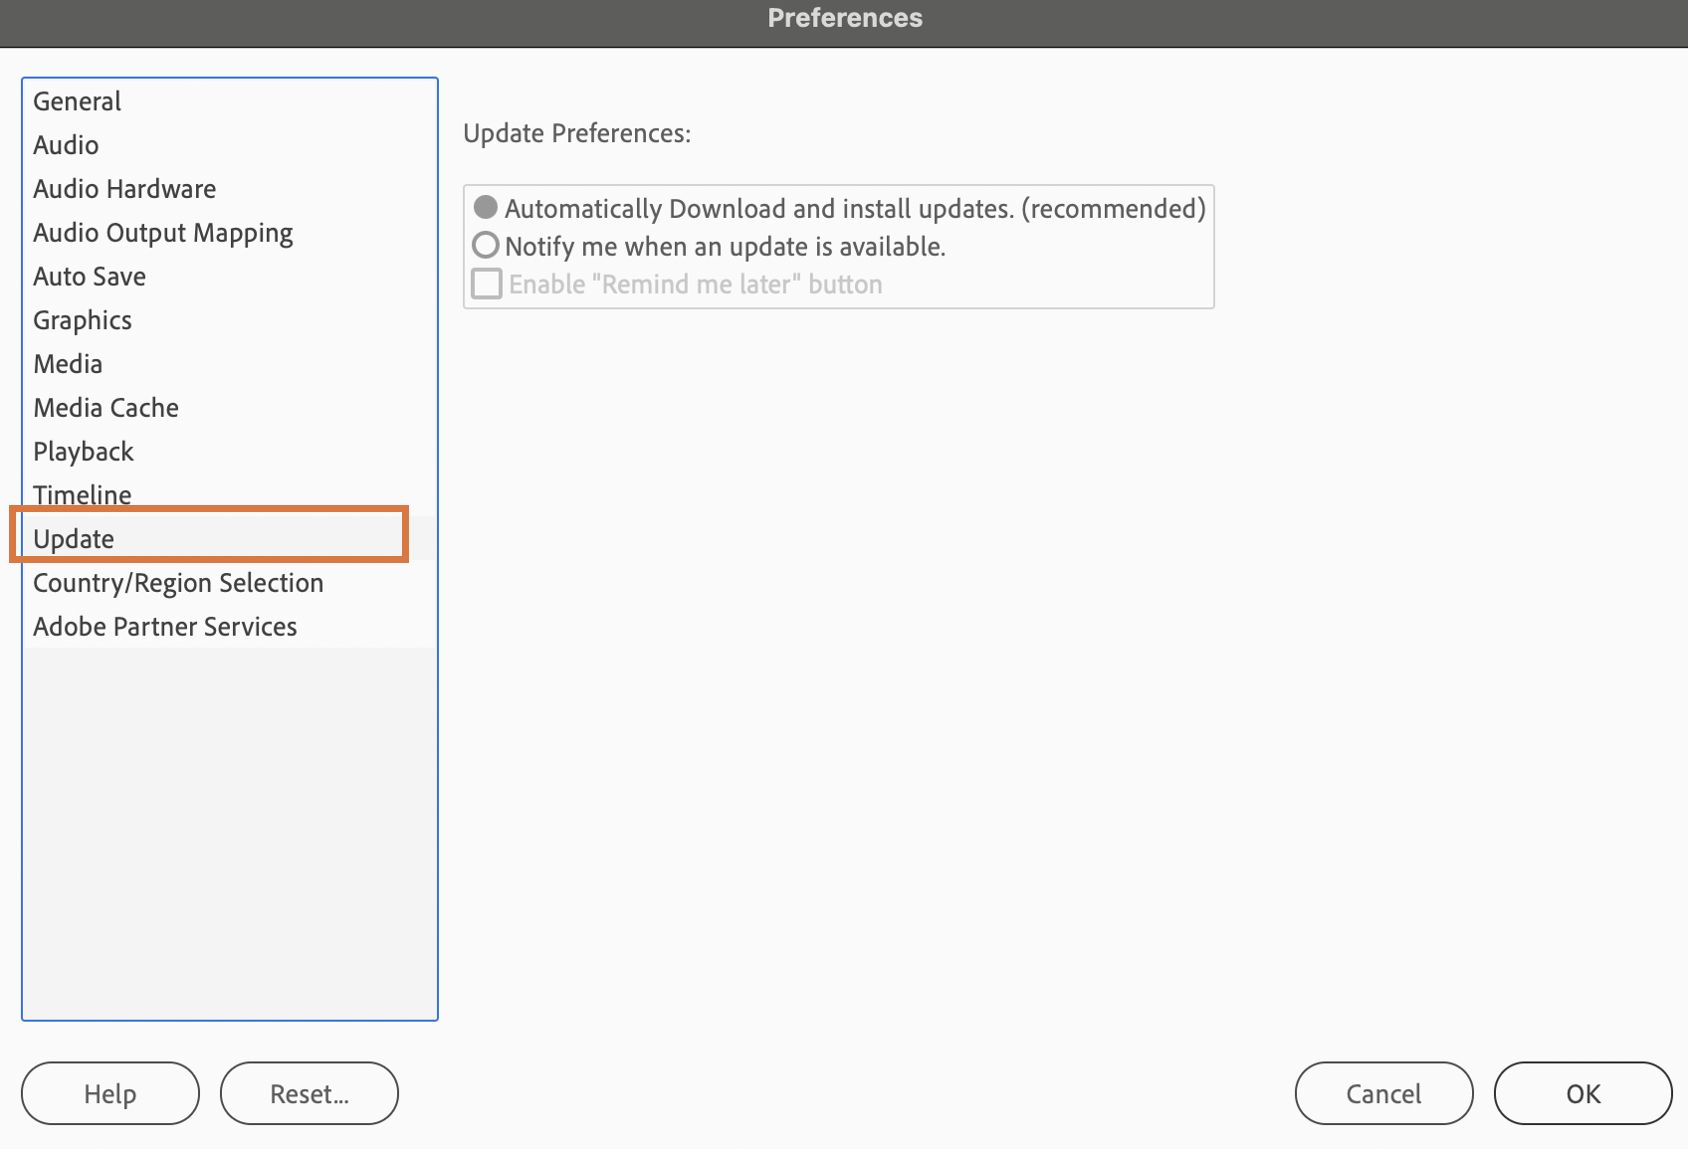
Task: Select Audio in the preferences list
Action: (66, 145)
